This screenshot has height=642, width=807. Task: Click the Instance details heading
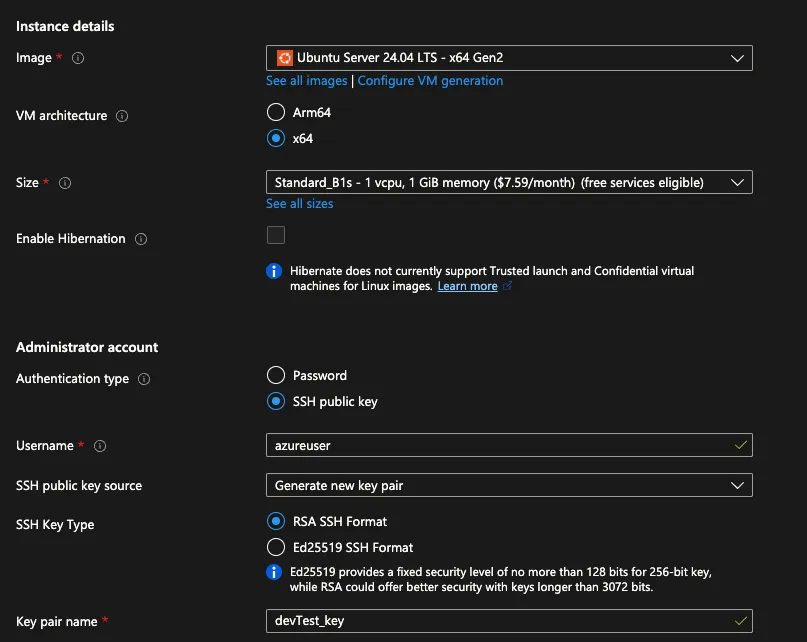click(x=65, y=26)
